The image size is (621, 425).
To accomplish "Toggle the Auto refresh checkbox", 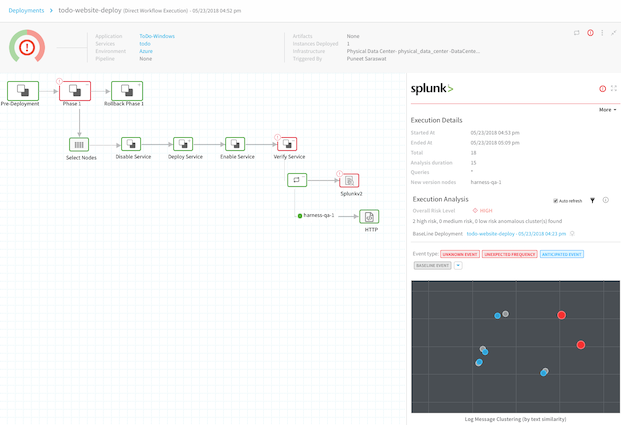I will [555, 201].
